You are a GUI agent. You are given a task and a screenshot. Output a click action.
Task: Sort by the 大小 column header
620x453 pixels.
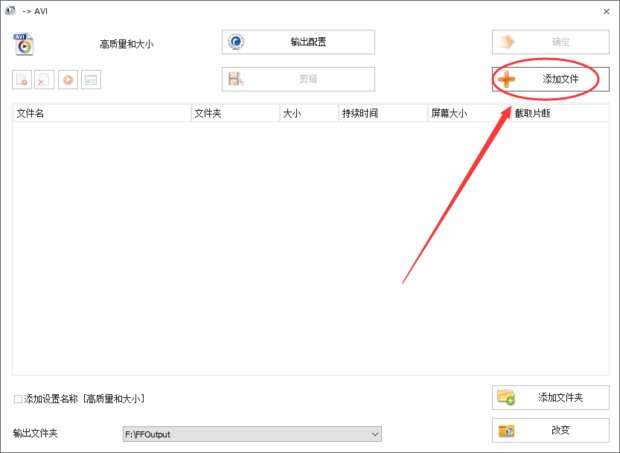click(x=309, y=113)
